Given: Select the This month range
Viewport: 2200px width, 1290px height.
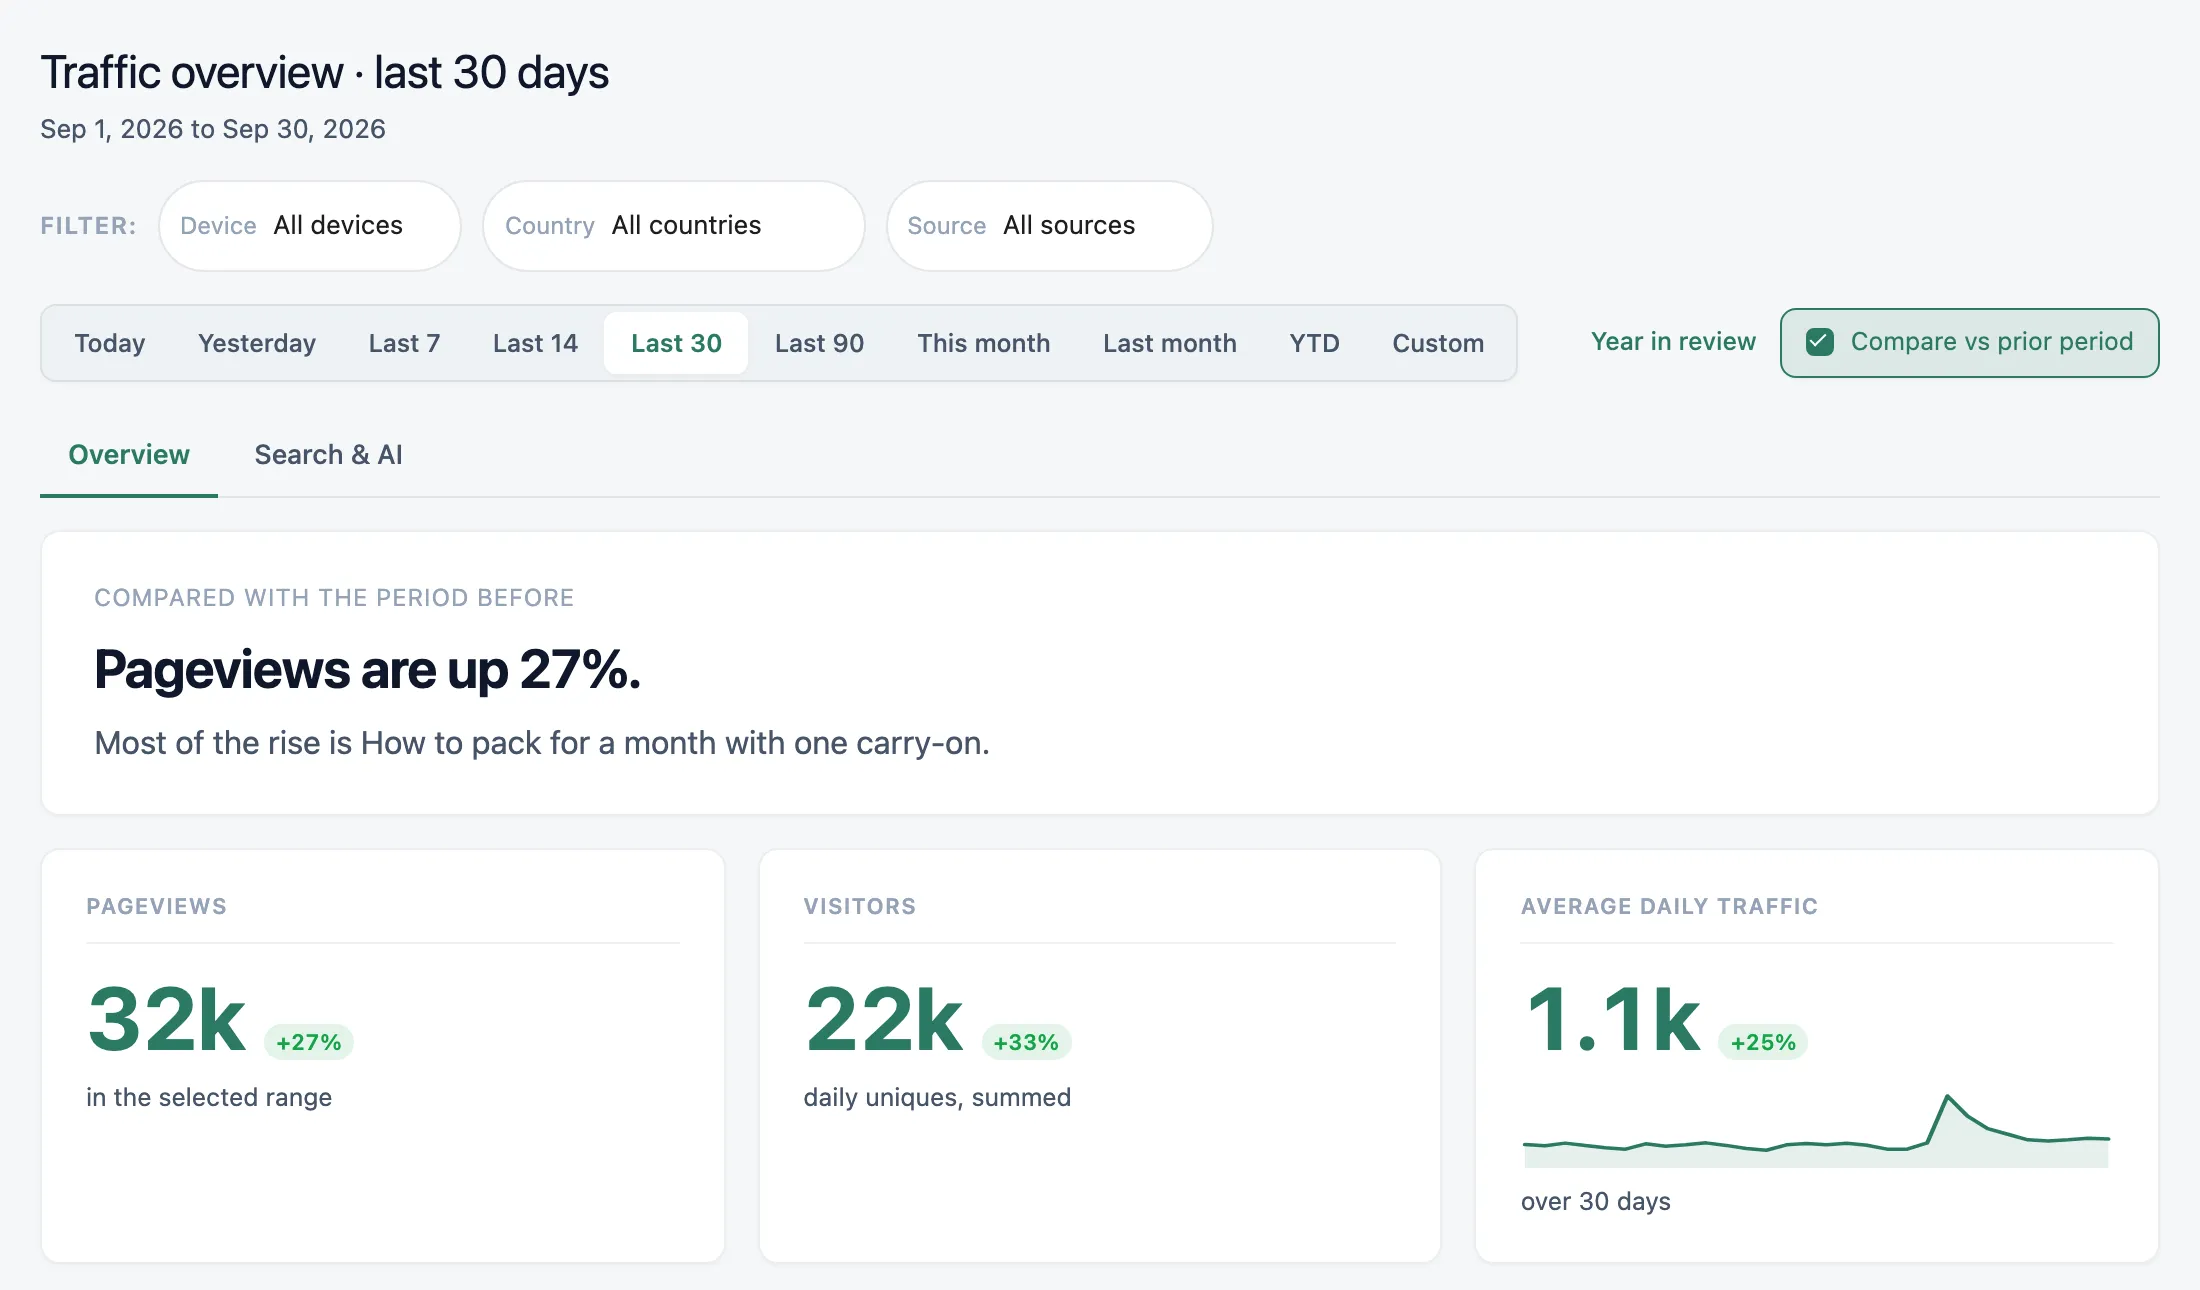Looking at the screenshot, I should click(984, 343).
